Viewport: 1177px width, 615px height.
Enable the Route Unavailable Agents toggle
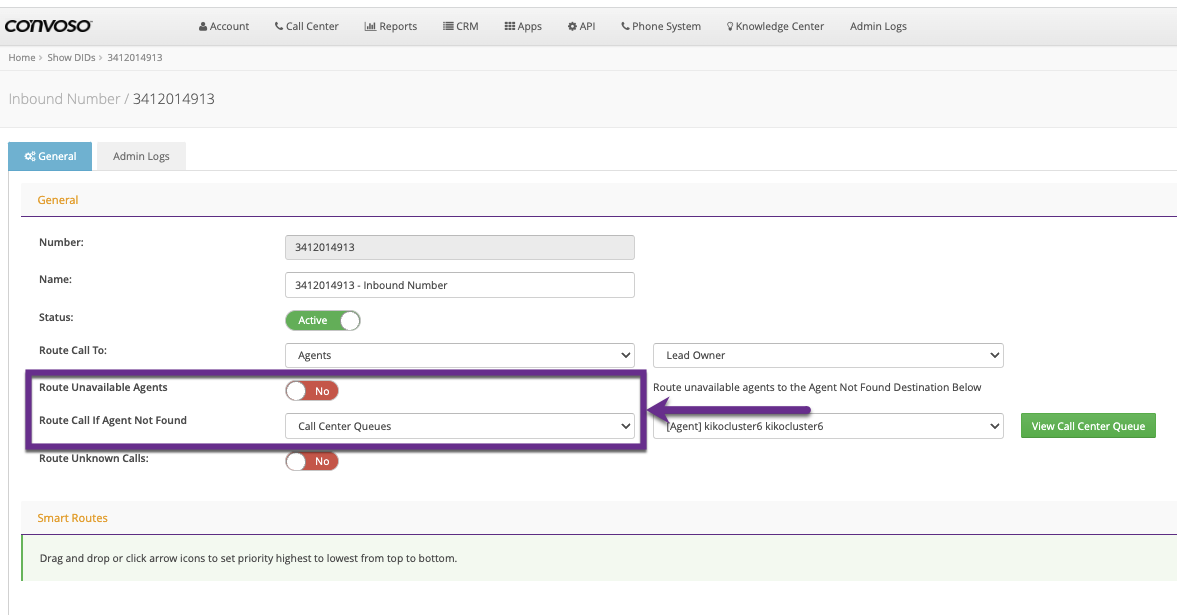(x=312, y=391)
